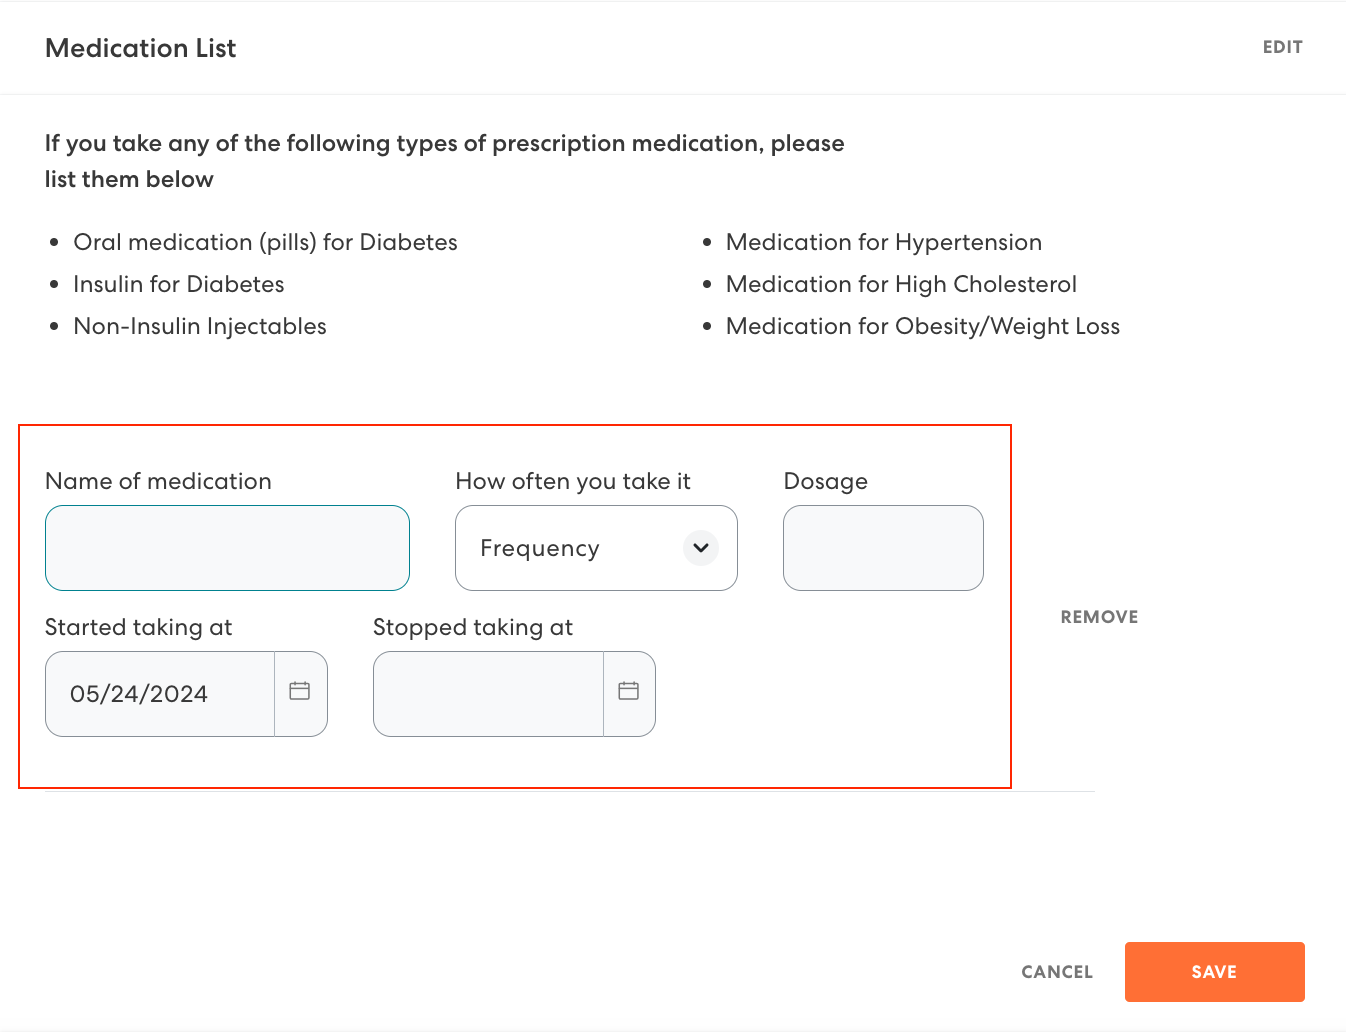Cancel the medication changes
Screen dimensions: 1346x1032
coord(1057,972)
